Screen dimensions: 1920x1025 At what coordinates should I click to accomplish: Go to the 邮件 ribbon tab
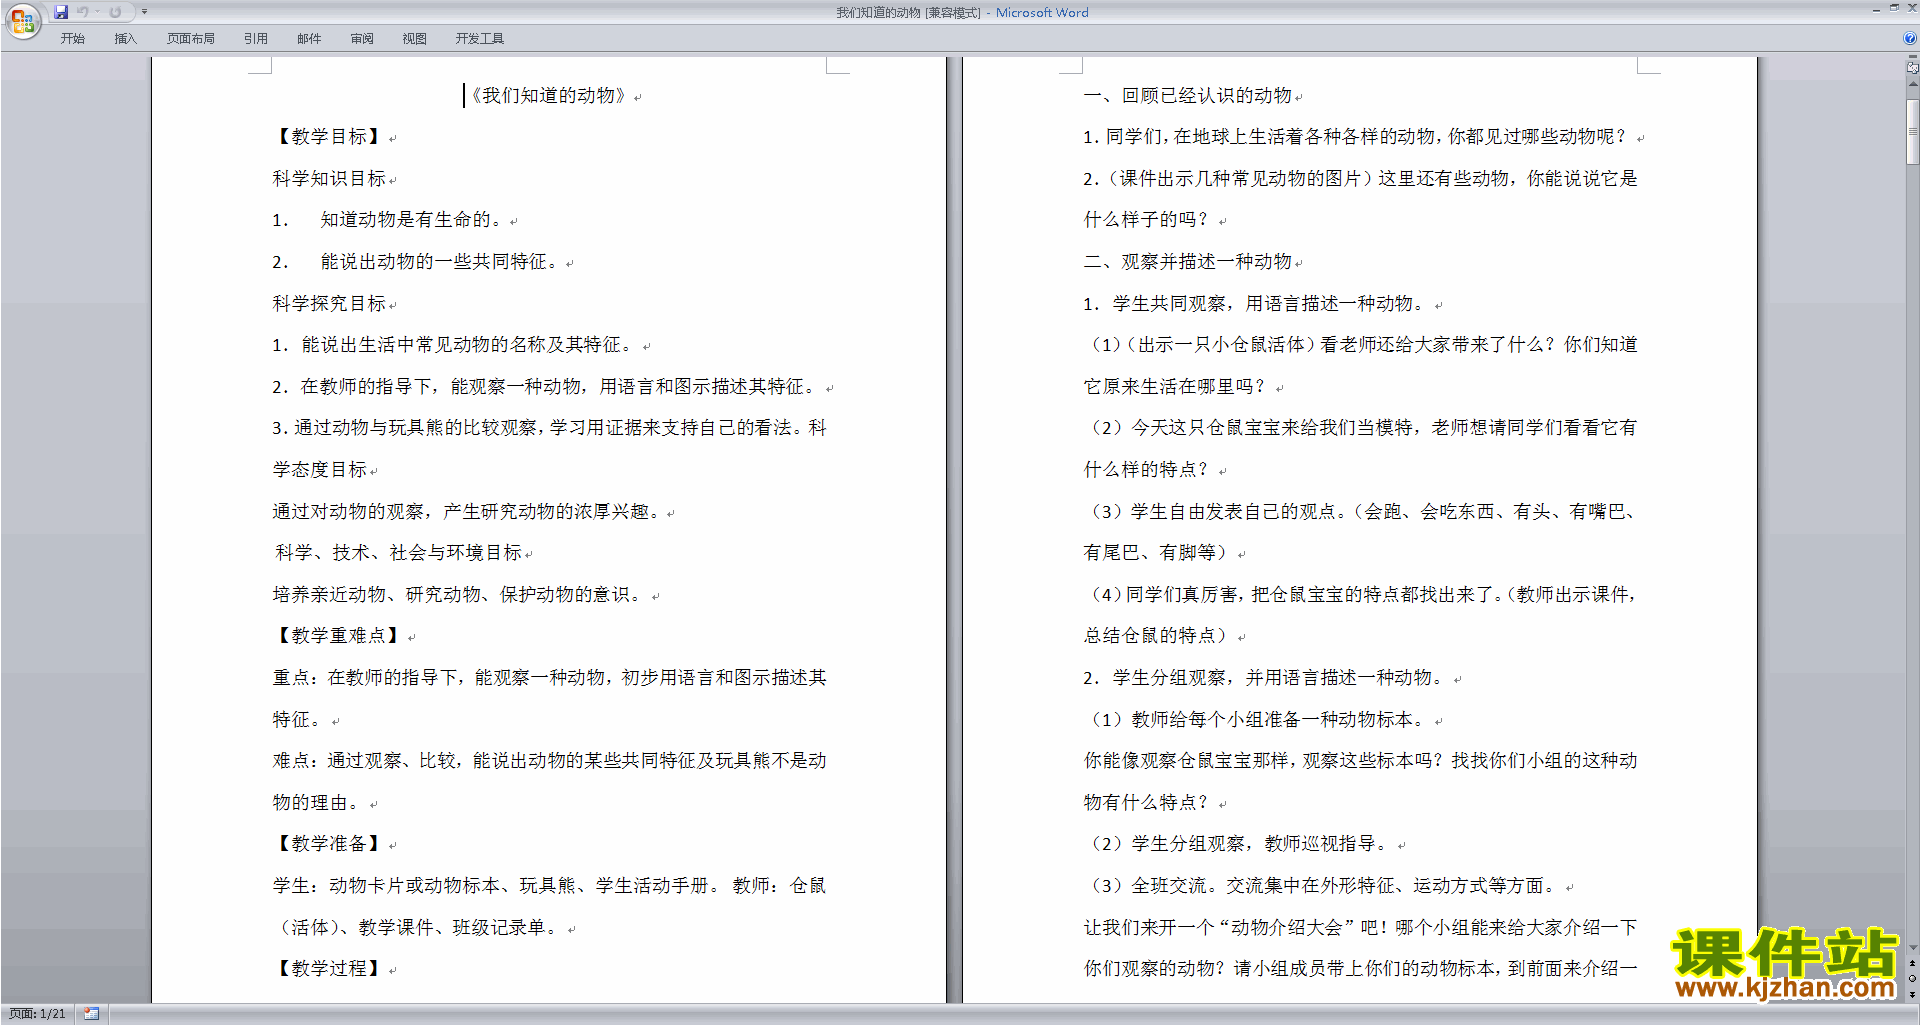(x=309, y=38)
